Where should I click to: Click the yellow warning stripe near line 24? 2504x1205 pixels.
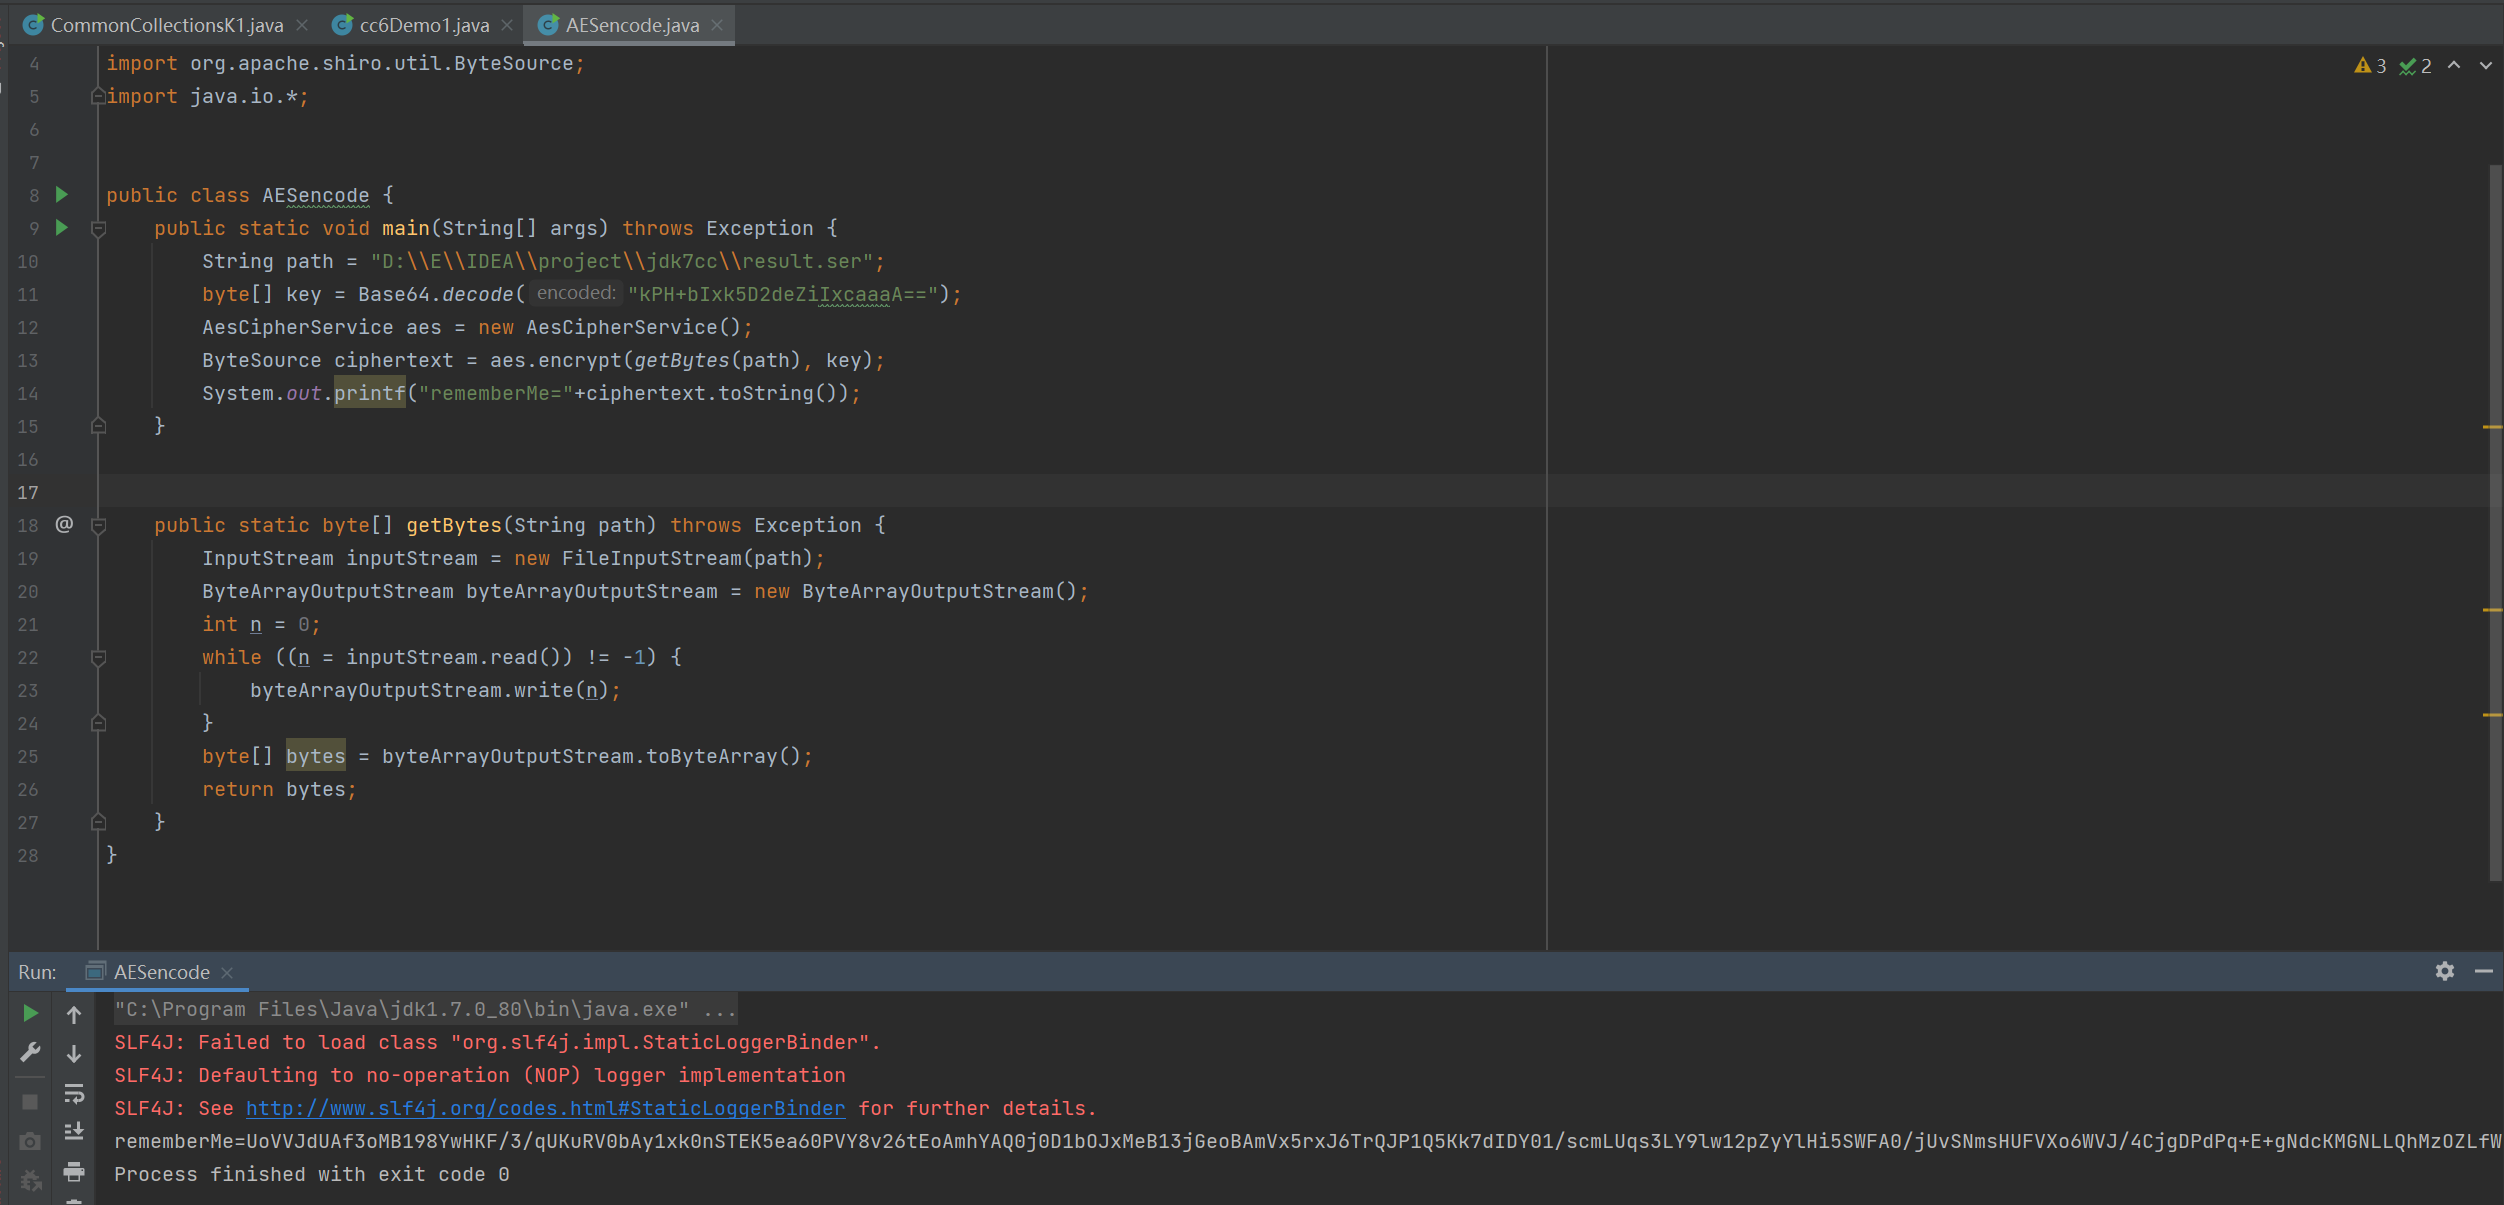[2492, 715]
